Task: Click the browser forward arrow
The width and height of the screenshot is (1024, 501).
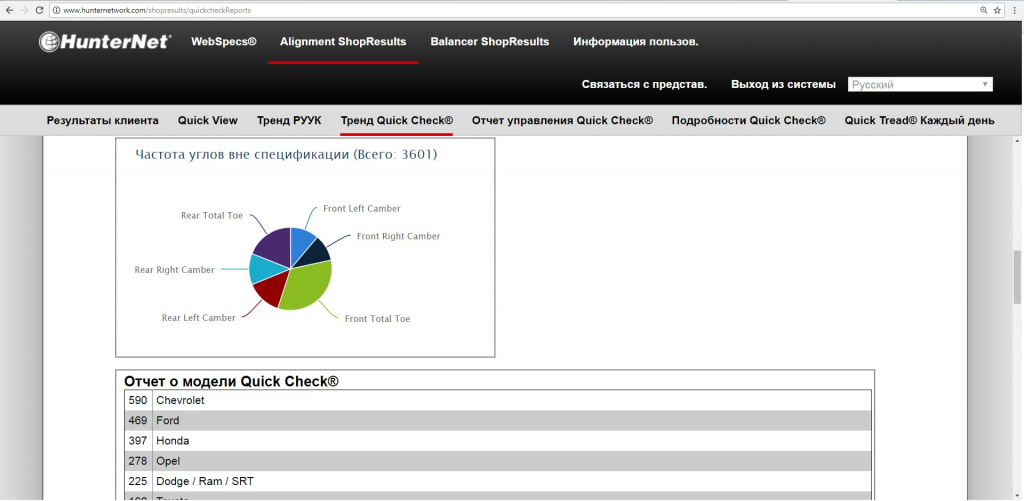Action: click(24, 10)
